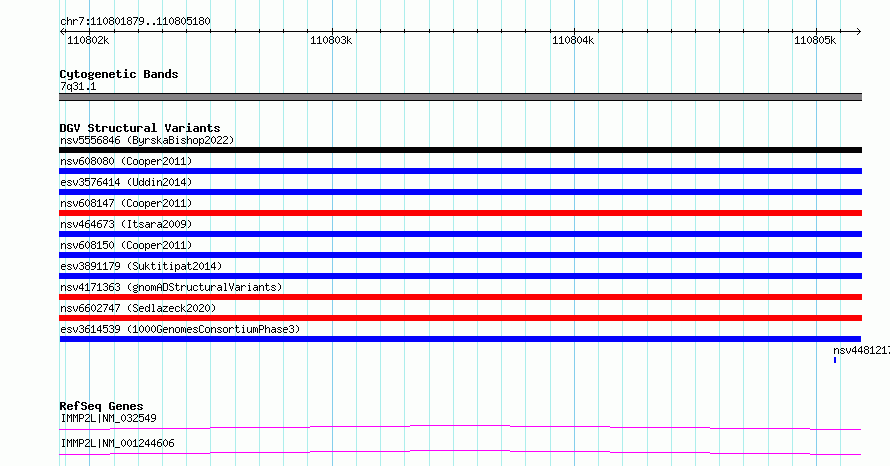Select nsv5556846 (ByrskaBishop2022) label
The image size is (890, 466).
[147, 140]
